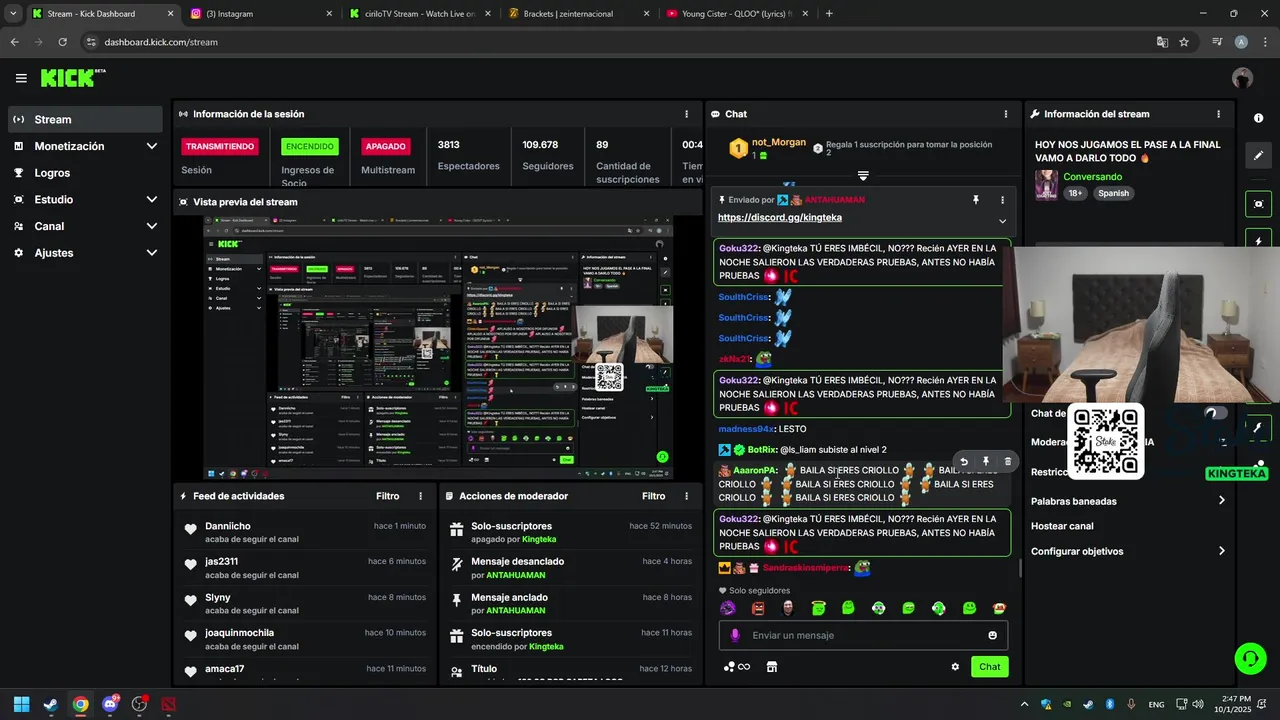Expand the Ajustes sidebar section
This screenshot has width=1280, height=720.
(x=151, y=253)
